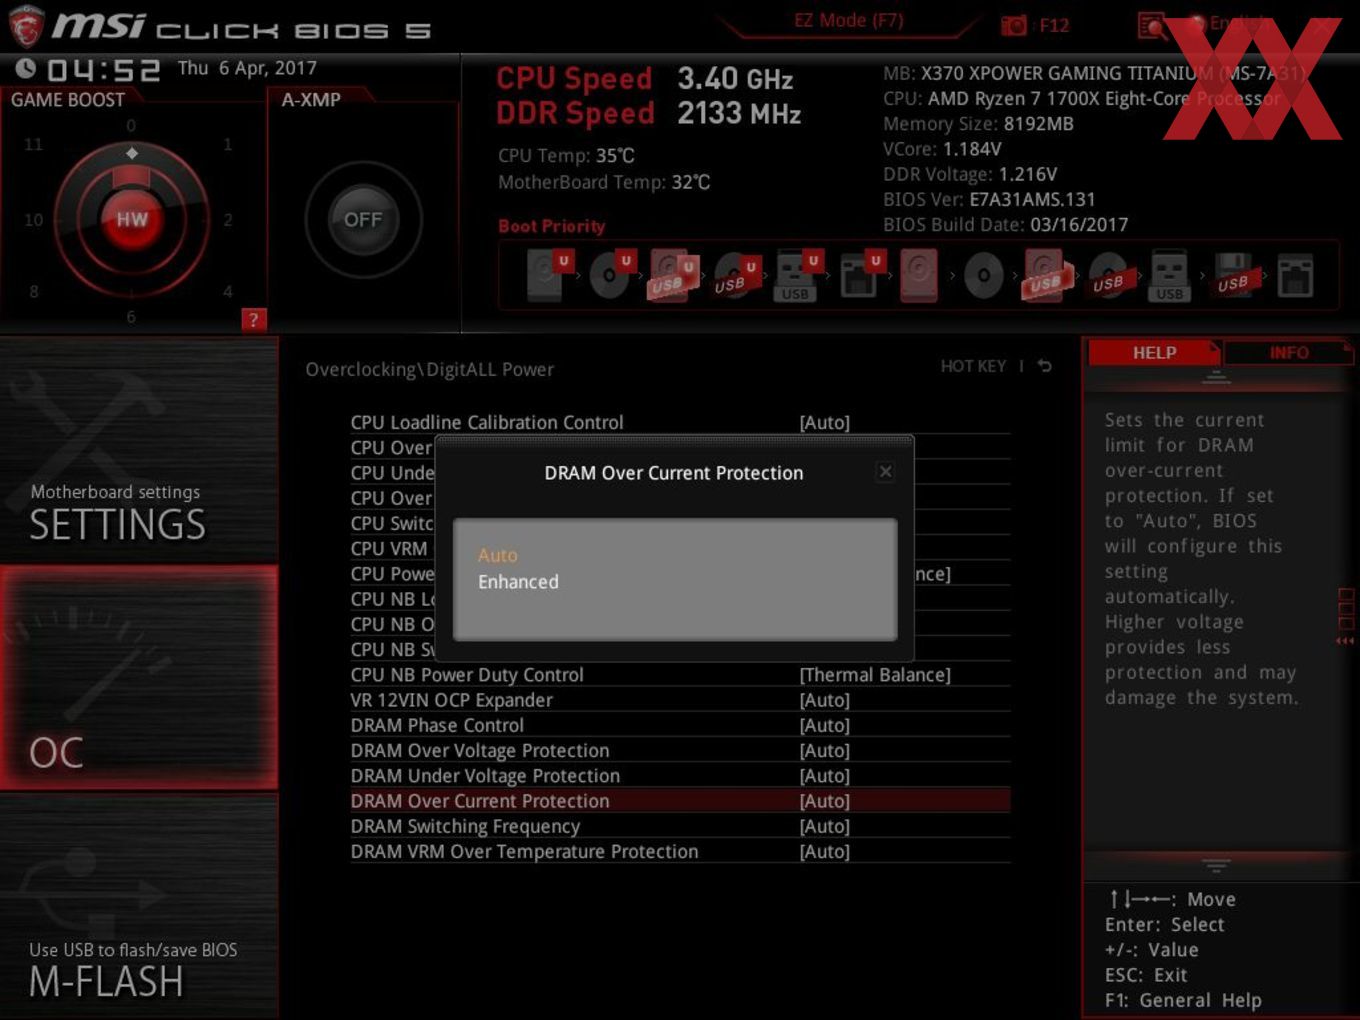Open CPU NB Power Duty Control [Thermal Balance] value
Screen dimensions: 1360x1020
(x=875, y=675)
